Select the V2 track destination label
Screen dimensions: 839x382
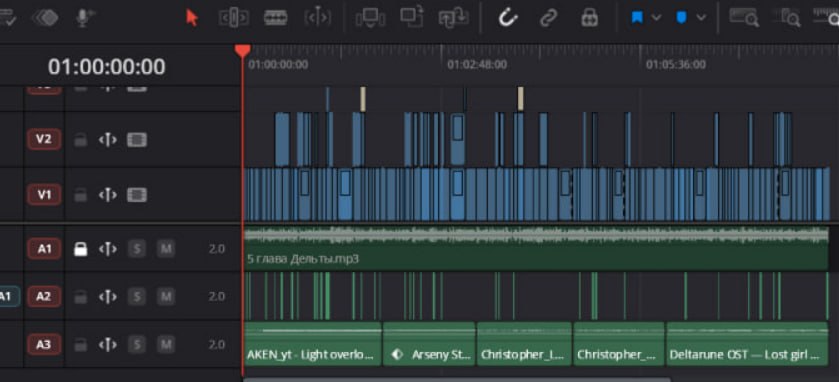click(44, 140)
